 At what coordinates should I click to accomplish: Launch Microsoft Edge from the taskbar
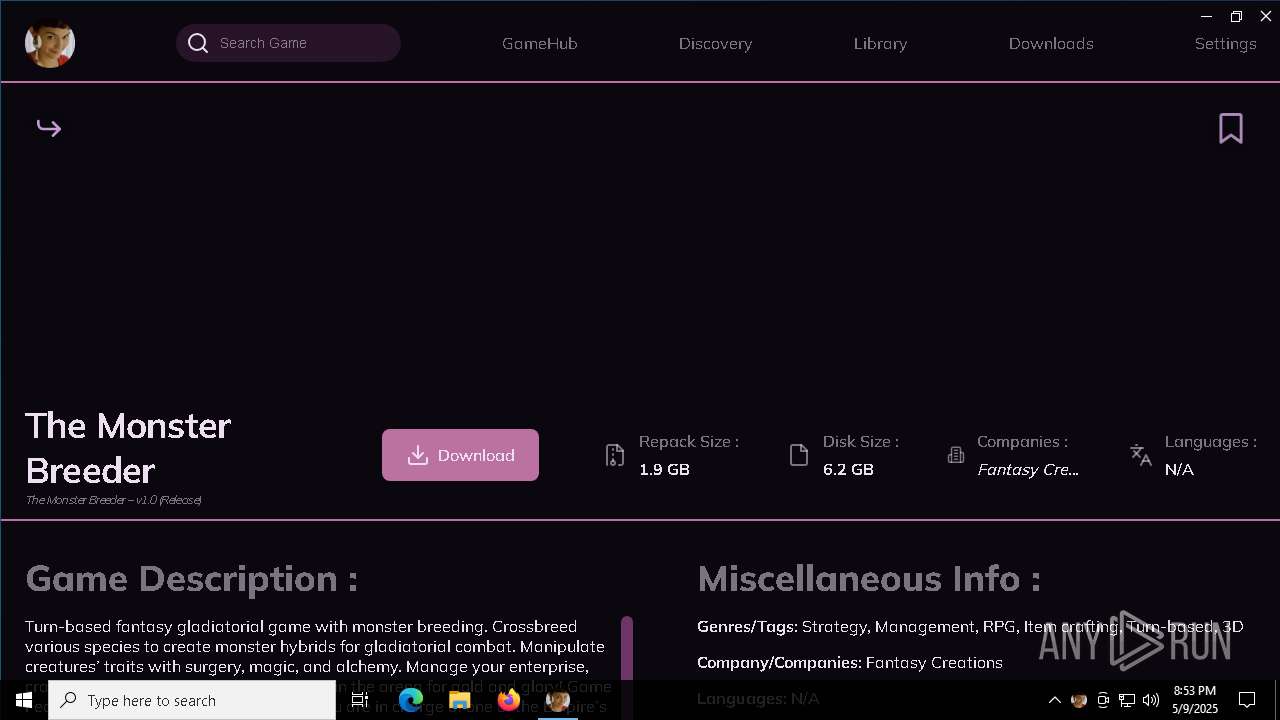point(411,700)
